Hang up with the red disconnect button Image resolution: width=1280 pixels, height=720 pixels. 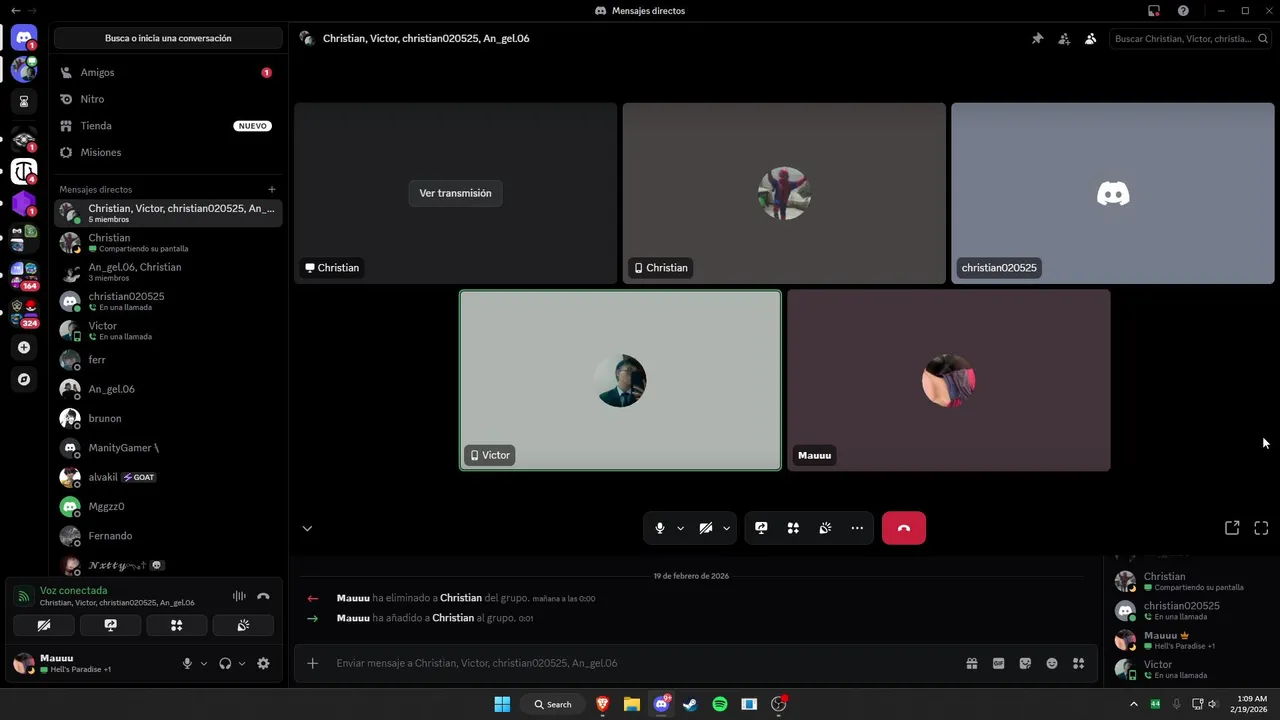point(904,528)
